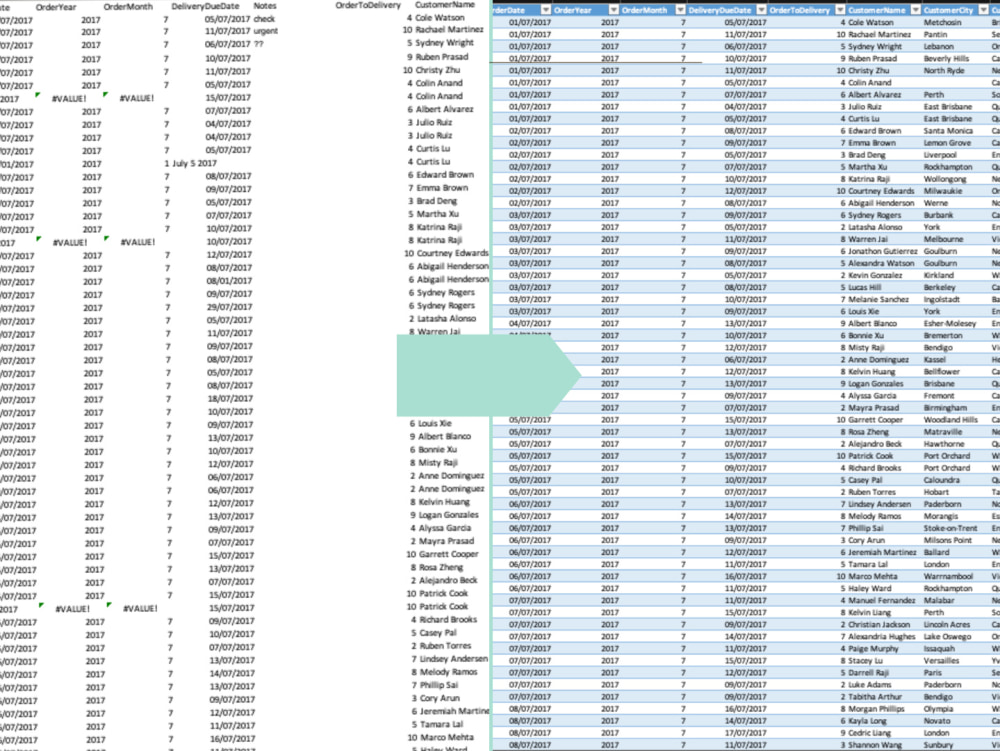Select Lindsey Andersen in the left sheet

click(454, 659)
